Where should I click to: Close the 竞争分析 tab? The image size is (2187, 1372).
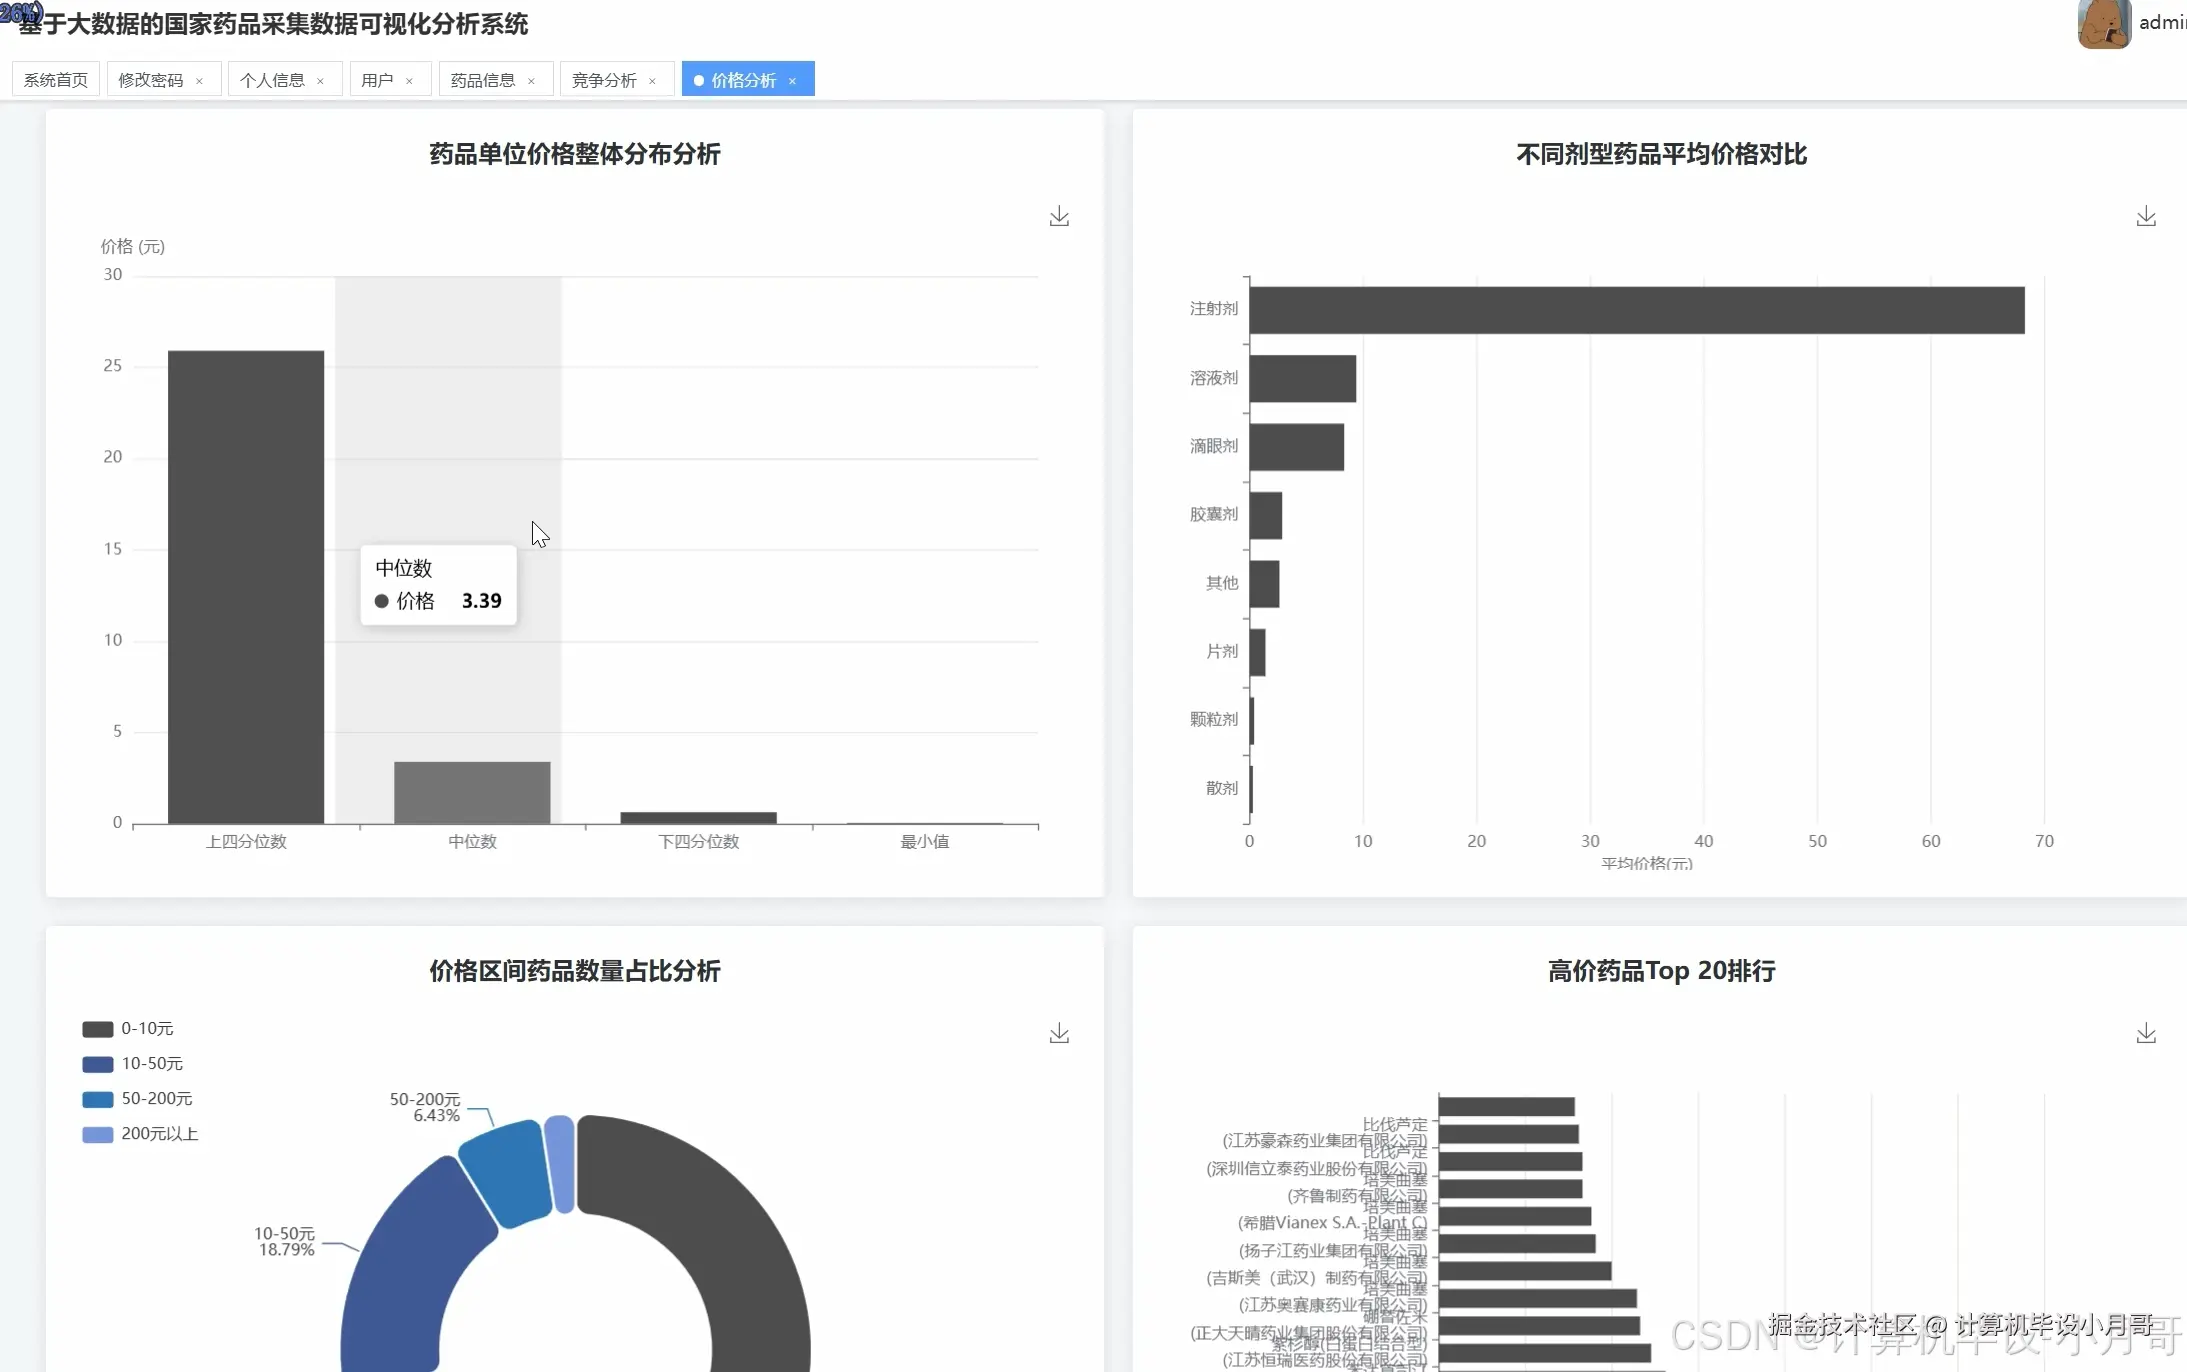tap(653, 81)
